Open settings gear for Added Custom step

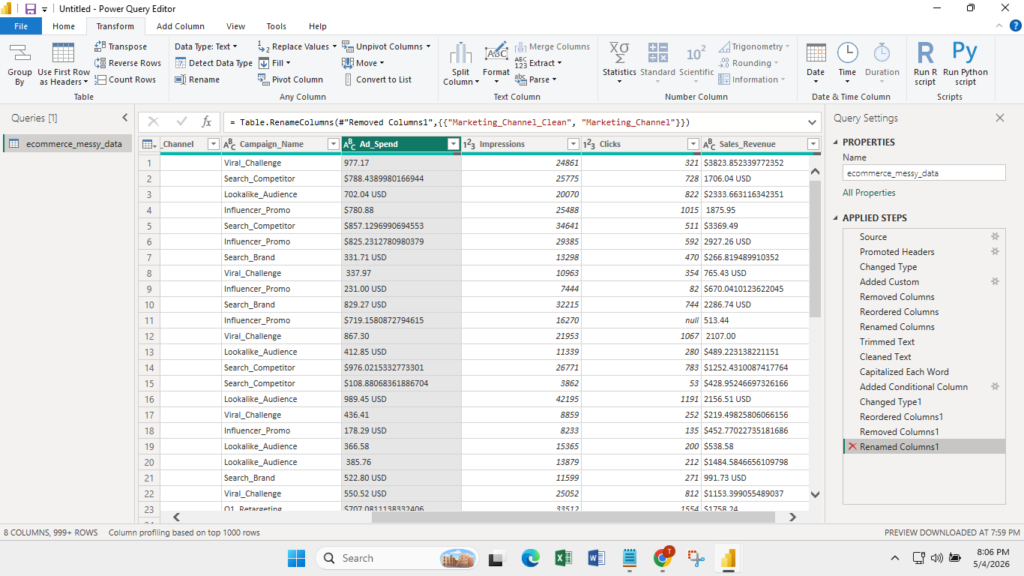tap(995, 281)
